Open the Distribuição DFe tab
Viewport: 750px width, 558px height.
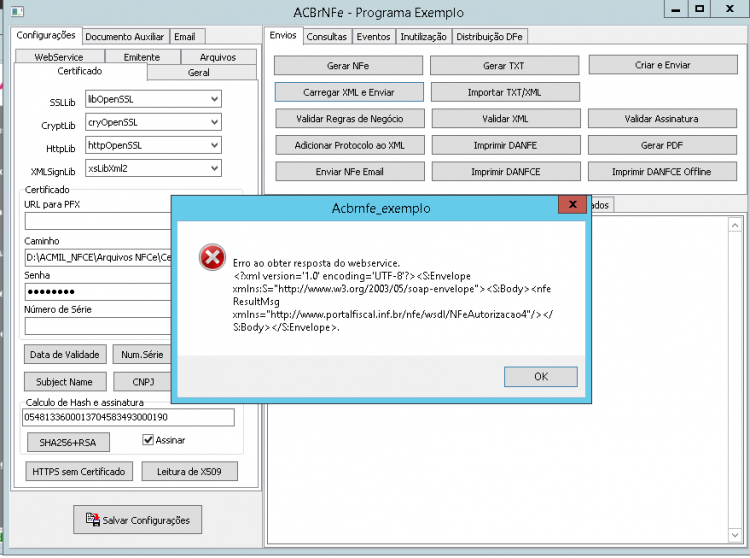coord(489,37)
